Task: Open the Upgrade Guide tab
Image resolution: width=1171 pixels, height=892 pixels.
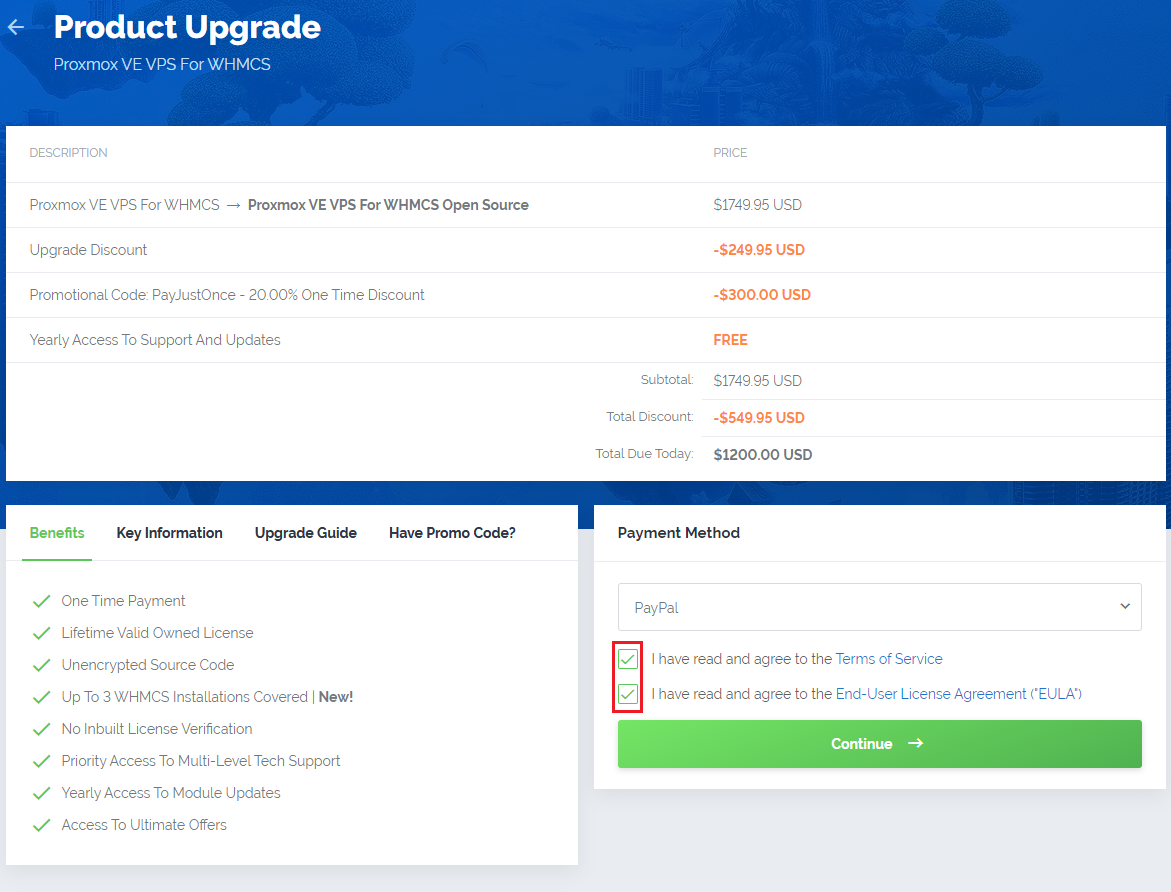Action: (x=305, y=533)
